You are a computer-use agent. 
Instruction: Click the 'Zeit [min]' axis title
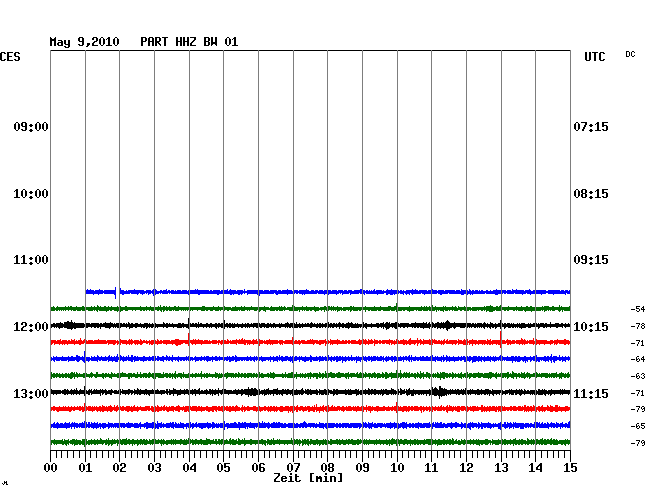(308, 479)
